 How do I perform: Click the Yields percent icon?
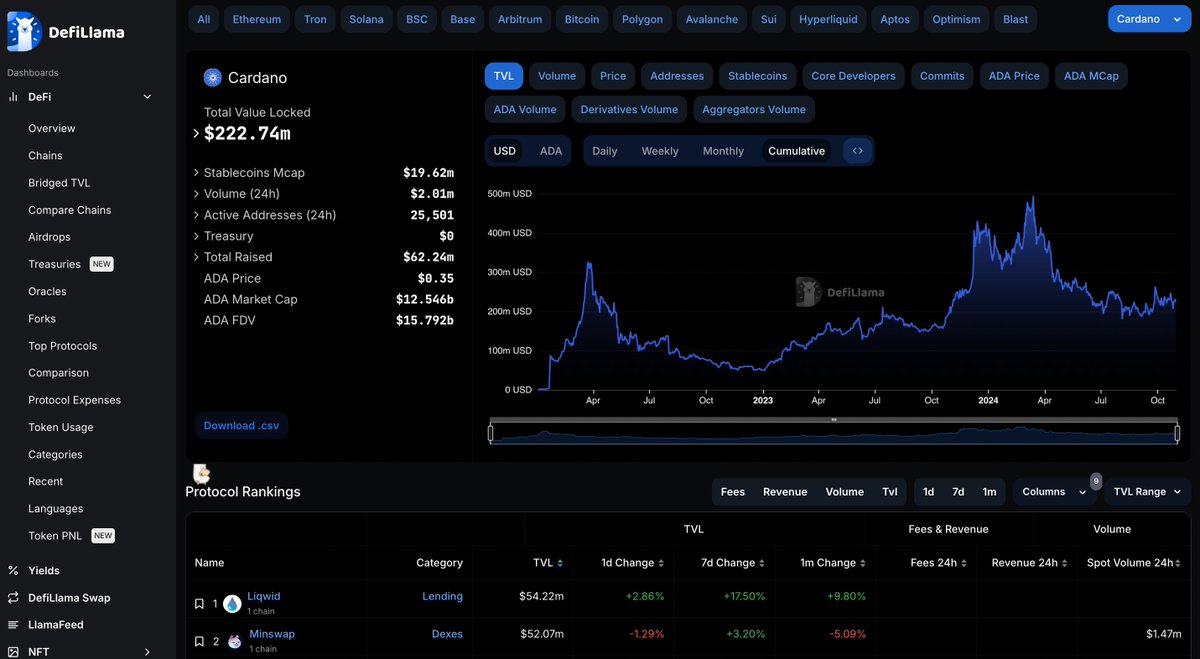tap(13, 570)
